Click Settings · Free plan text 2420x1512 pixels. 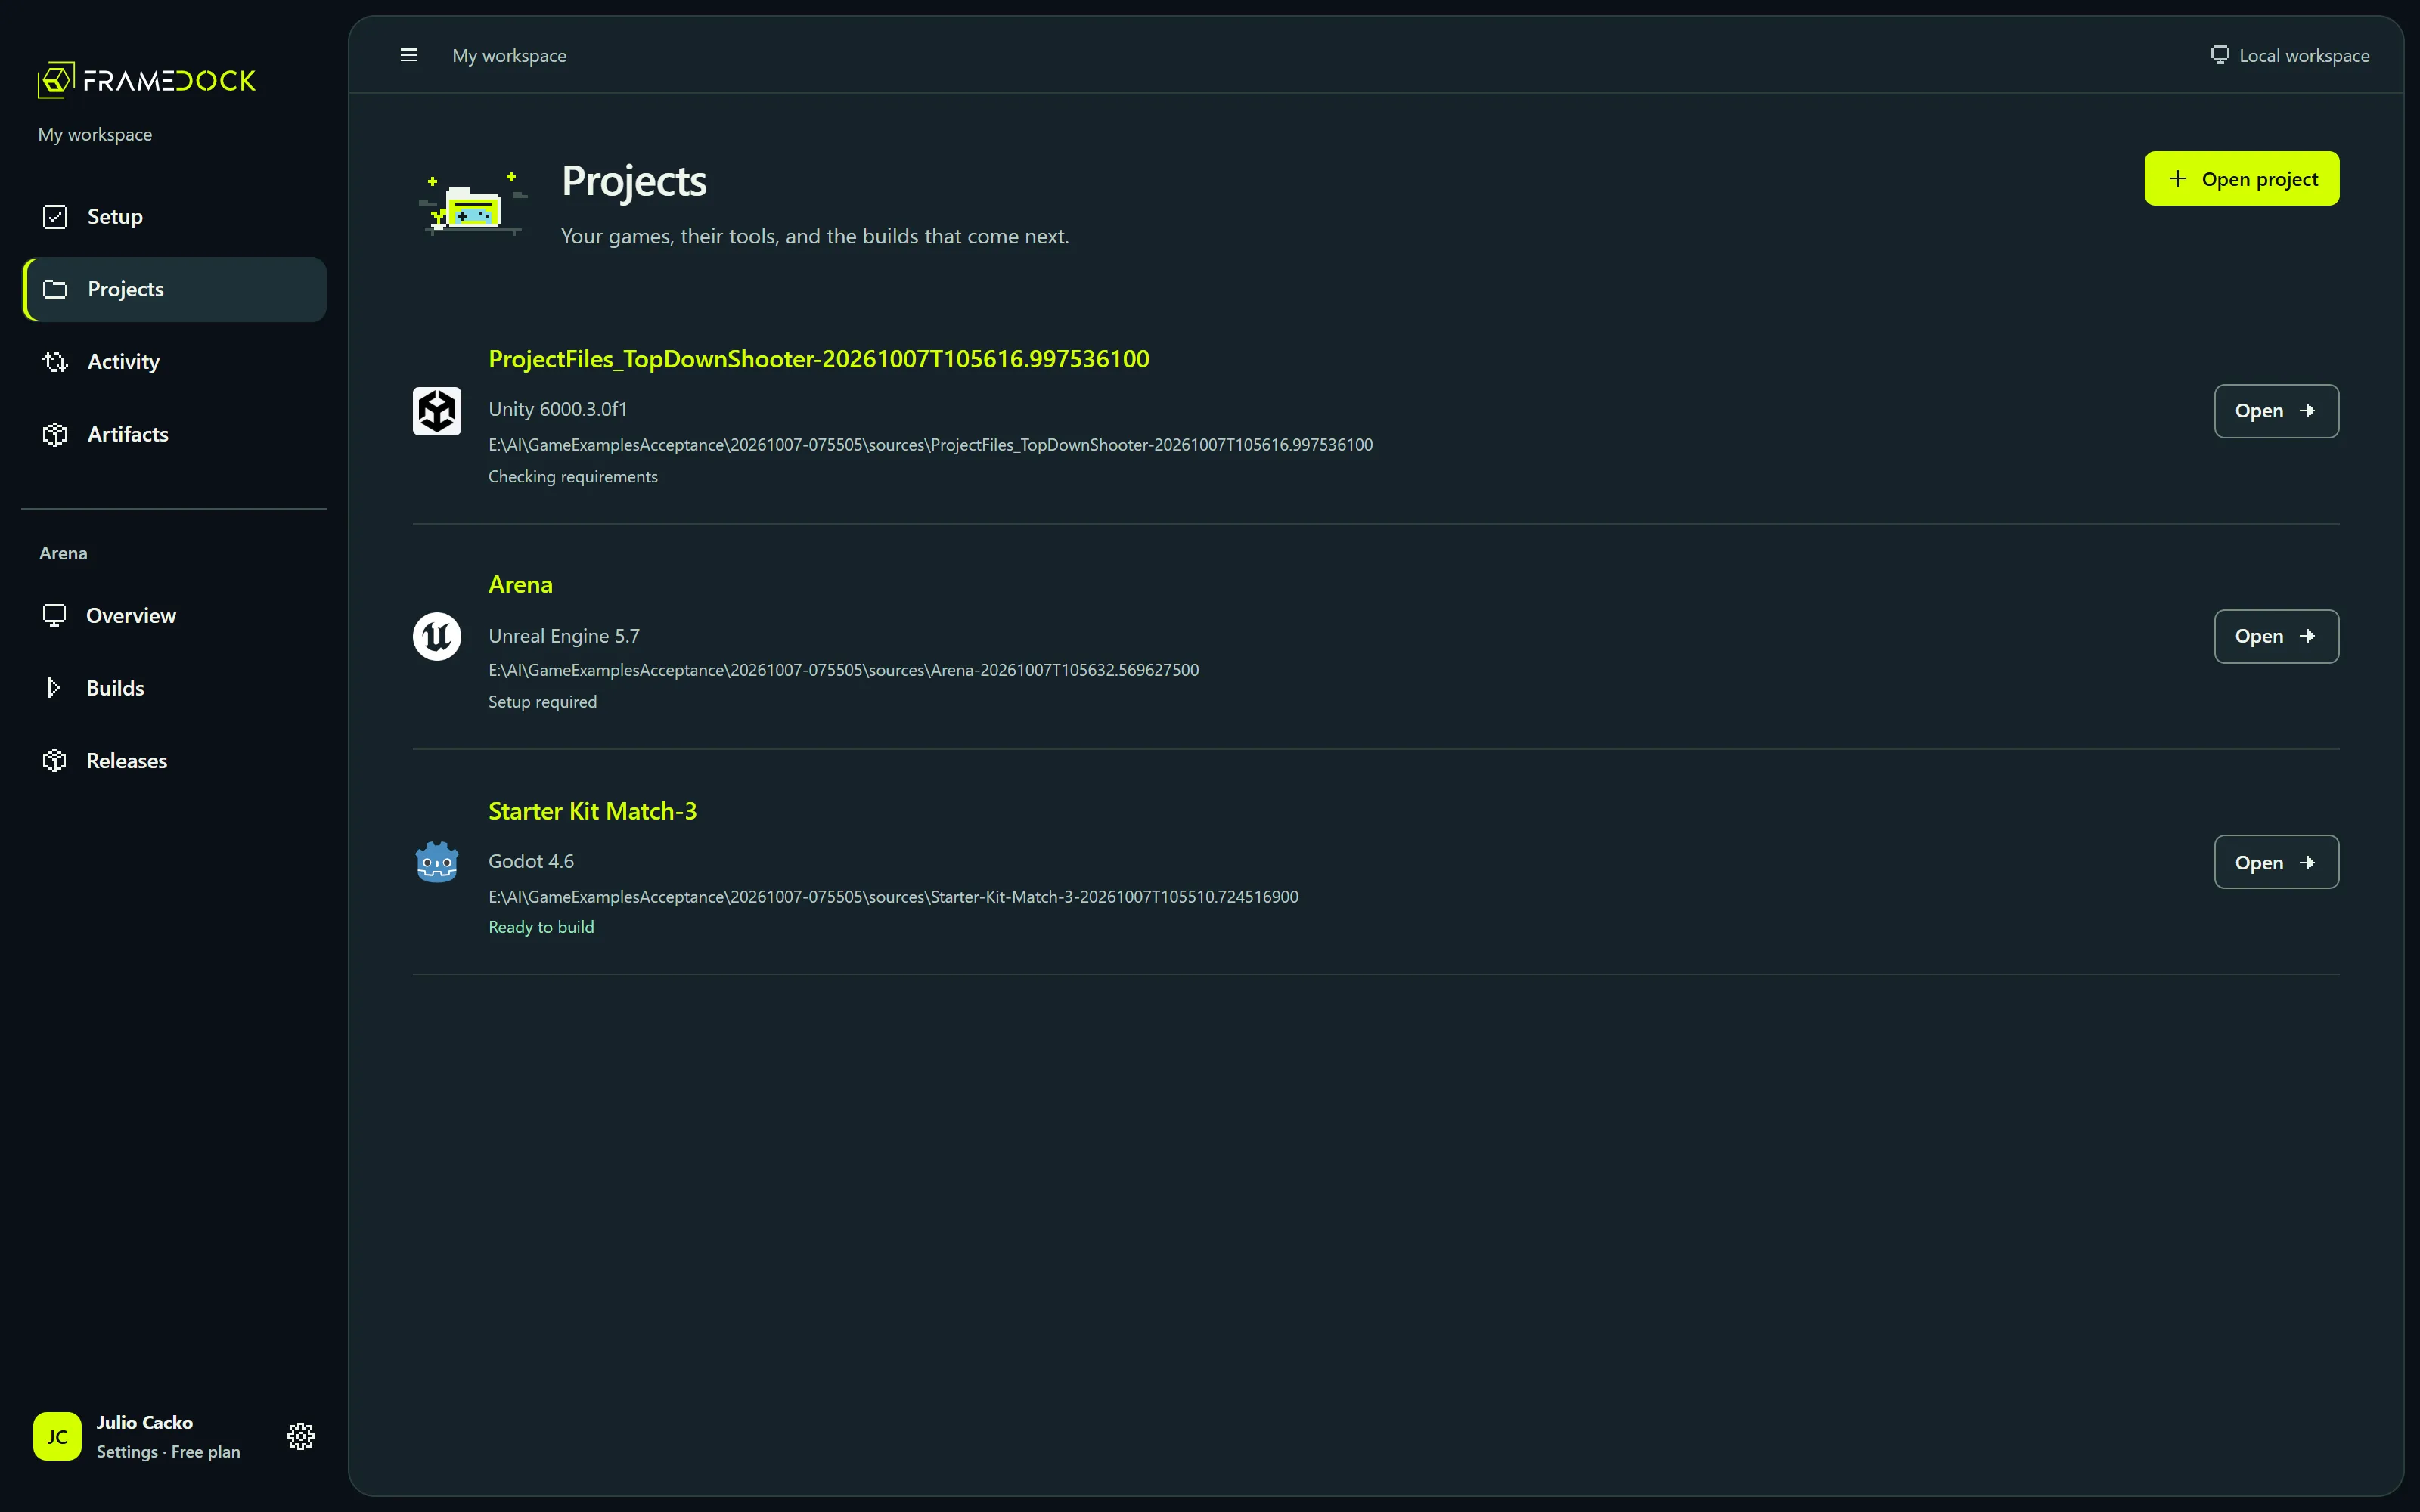(168, 1452)
